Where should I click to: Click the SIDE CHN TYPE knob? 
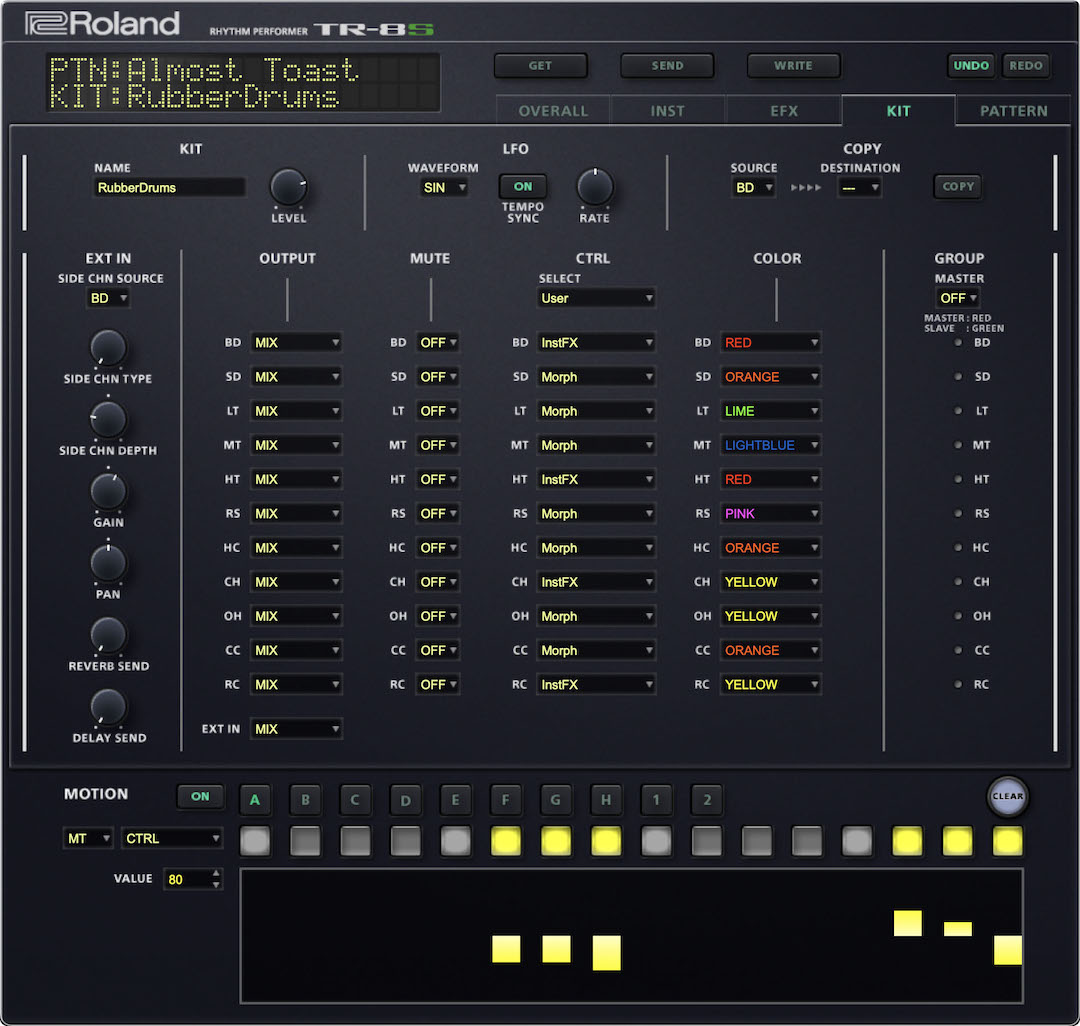[x=108, y=348]
